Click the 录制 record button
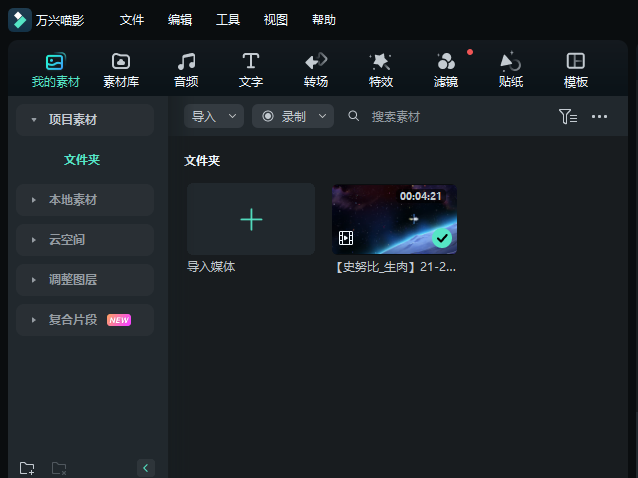Screen dimensions: 638x478 (284, 116)
